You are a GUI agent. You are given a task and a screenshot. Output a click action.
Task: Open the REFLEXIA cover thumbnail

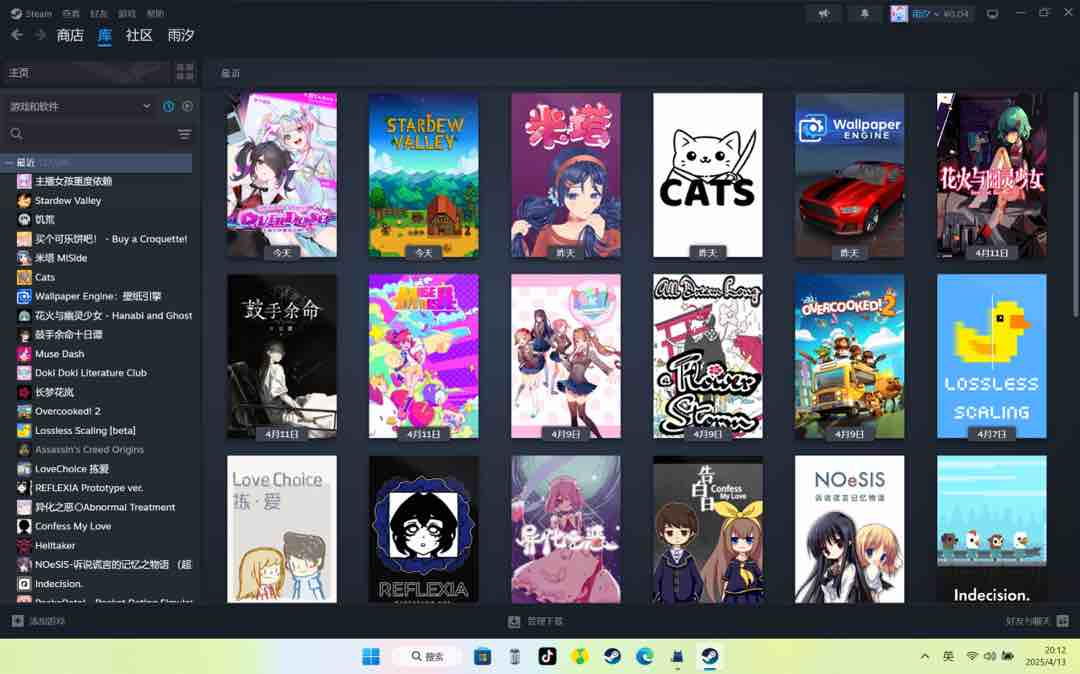(424, 529)
